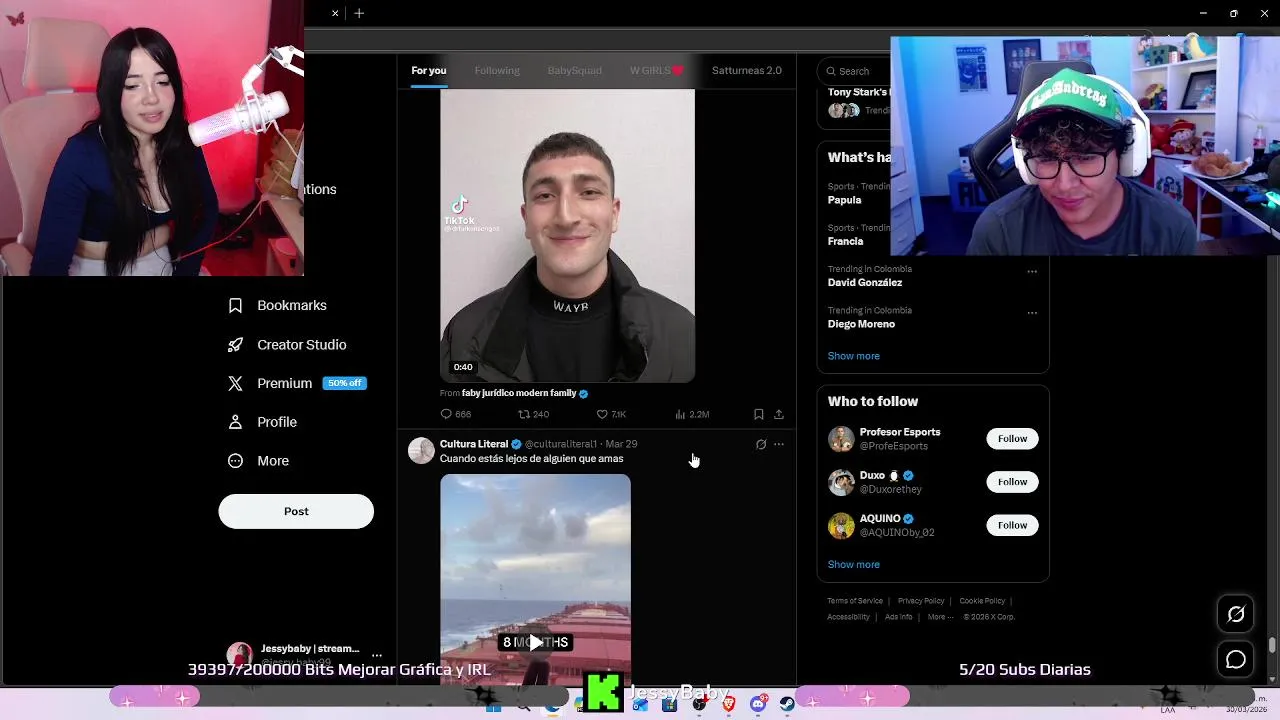Viewport: 1280px width, 720px height.
Task: Play the Cultura Literal video
Action: pyautogui.click(x=535, y=642)
